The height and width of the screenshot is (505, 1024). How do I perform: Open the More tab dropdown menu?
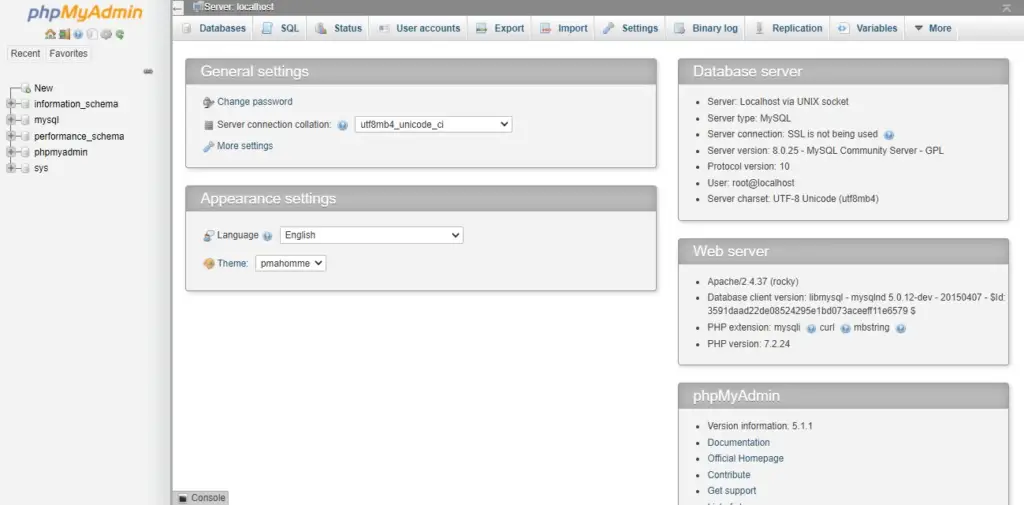coord(933,28)
